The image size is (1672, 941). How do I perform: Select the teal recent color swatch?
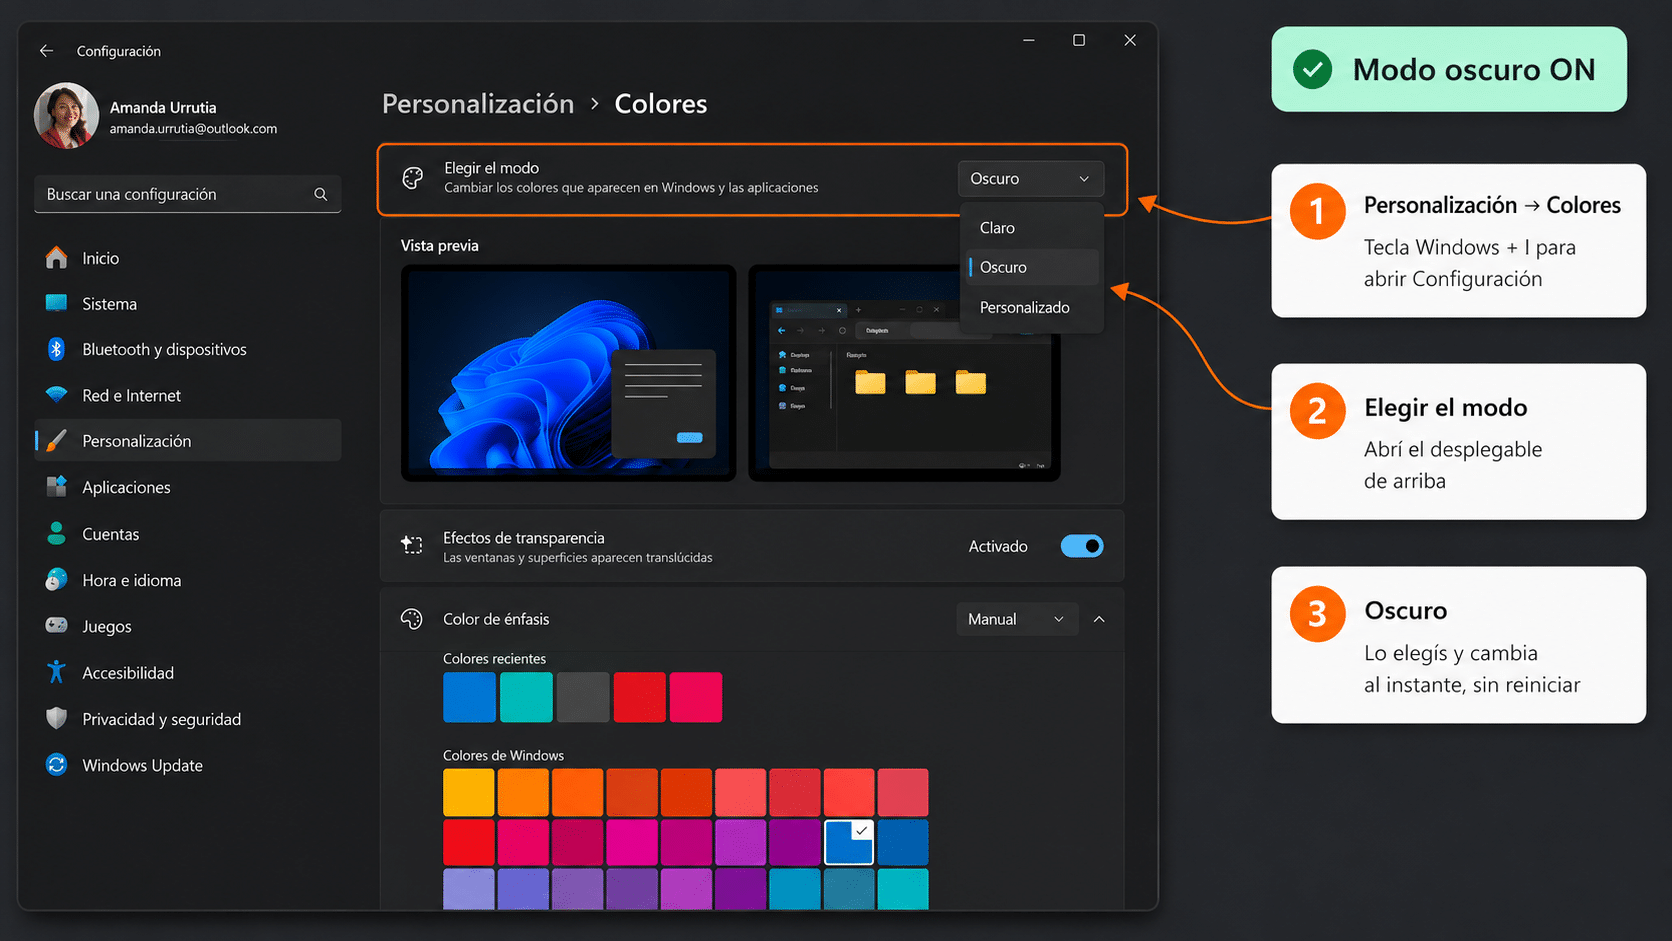[526, 697]
